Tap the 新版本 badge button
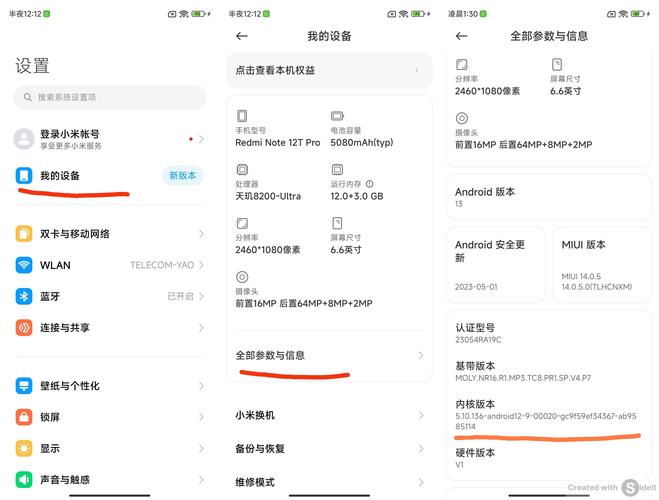This screenshot has width=659, height=500. point(182,175)
